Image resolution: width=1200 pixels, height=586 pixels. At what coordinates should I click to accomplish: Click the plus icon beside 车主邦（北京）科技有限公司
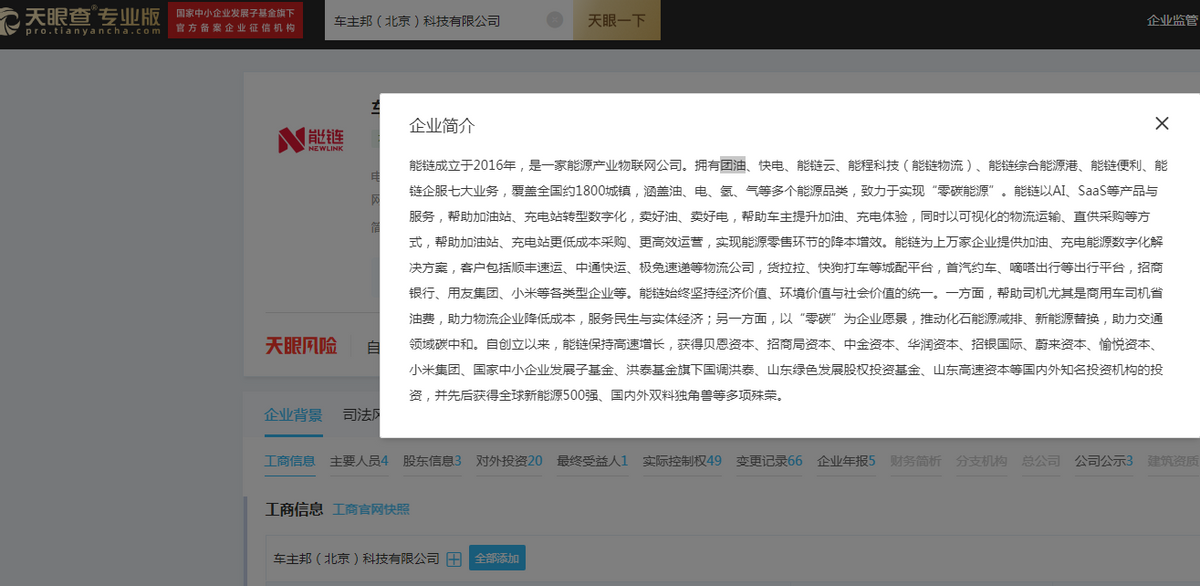pos(454,559)
